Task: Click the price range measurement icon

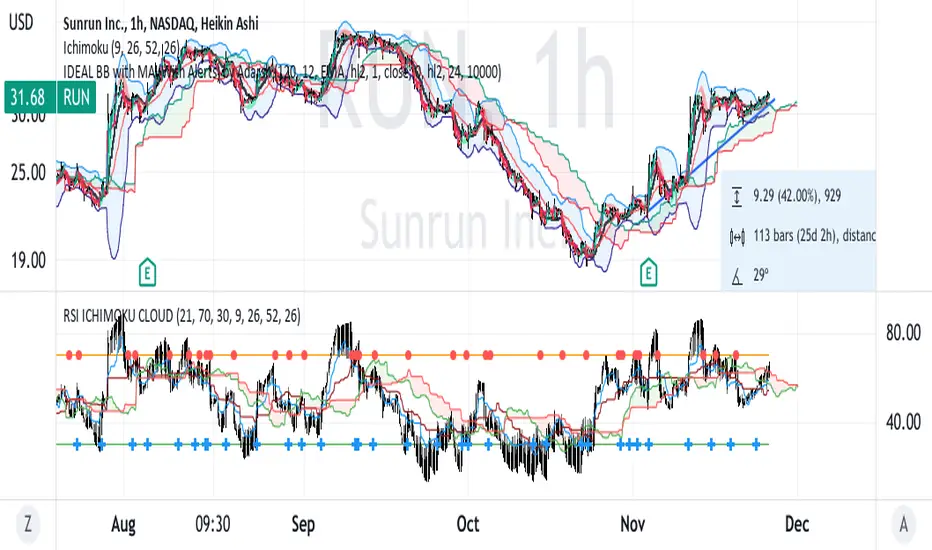Action: 736,197
